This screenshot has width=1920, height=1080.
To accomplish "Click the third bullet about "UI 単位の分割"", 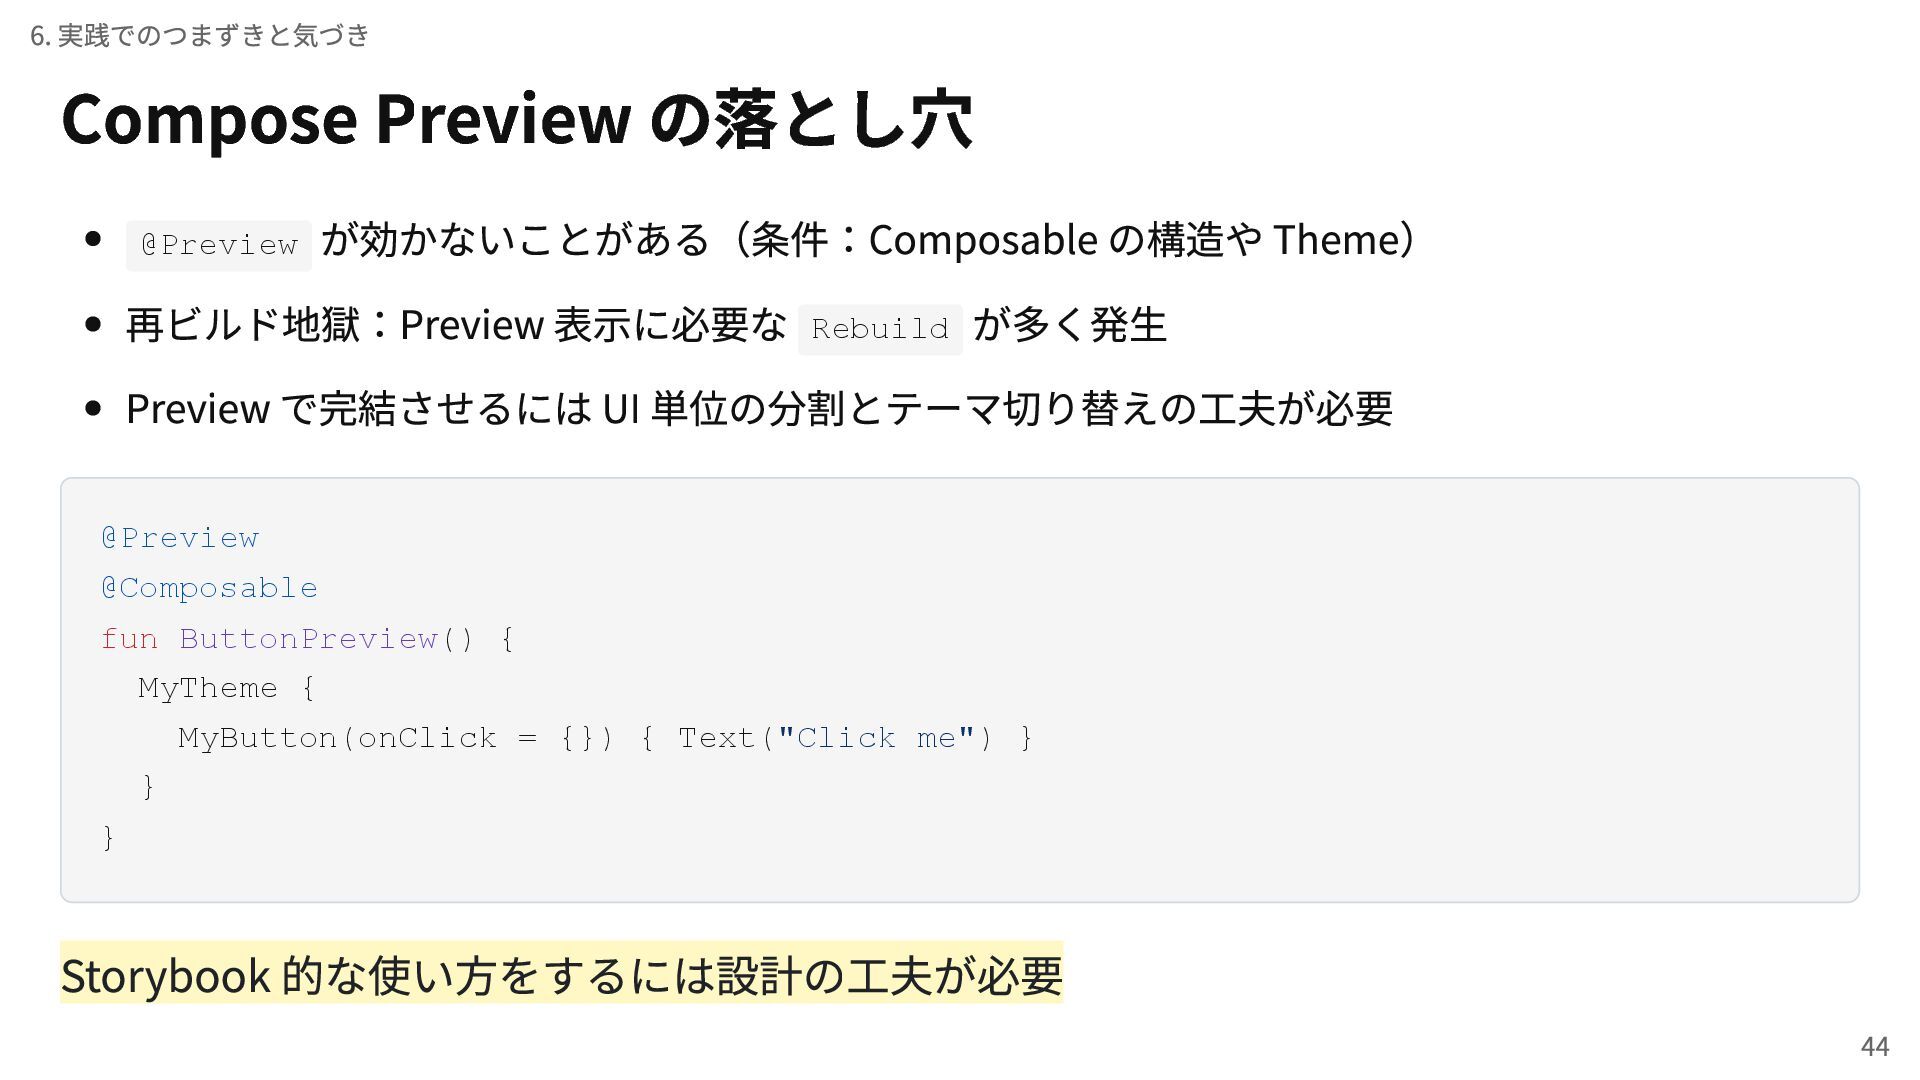I will coord(758,408).
